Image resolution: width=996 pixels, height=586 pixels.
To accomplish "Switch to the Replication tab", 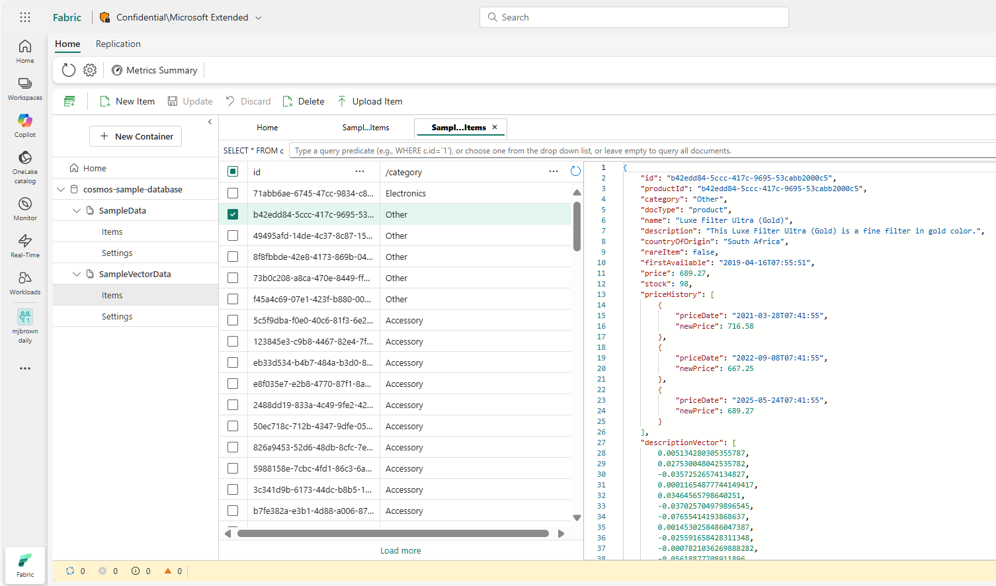I will 118,43.
